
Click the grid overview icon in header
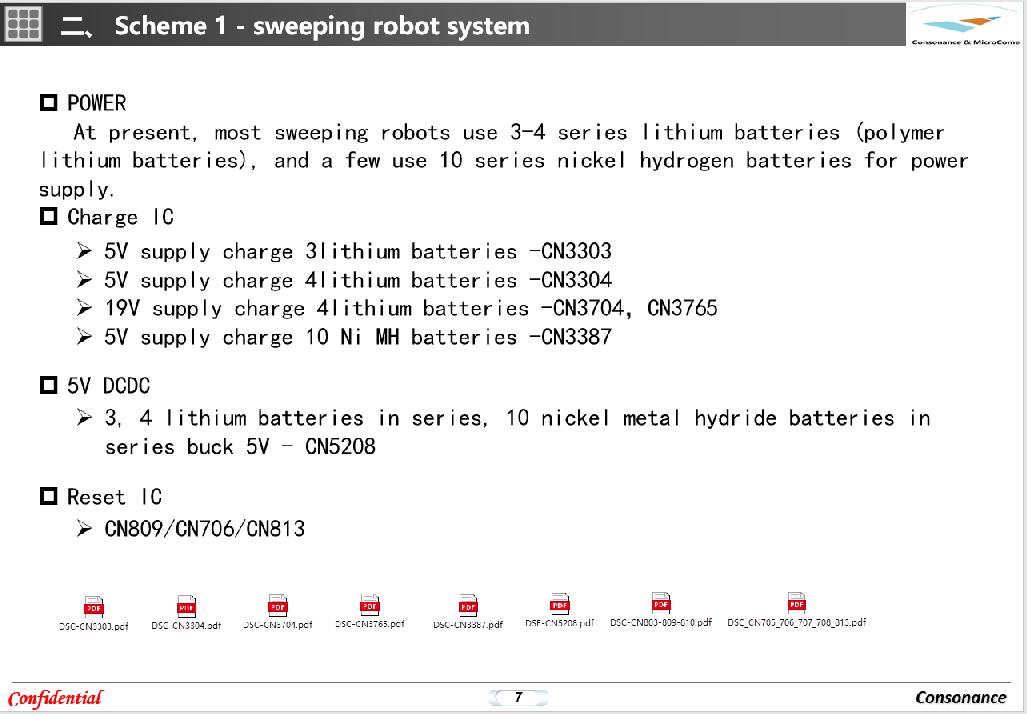(24, 25)
